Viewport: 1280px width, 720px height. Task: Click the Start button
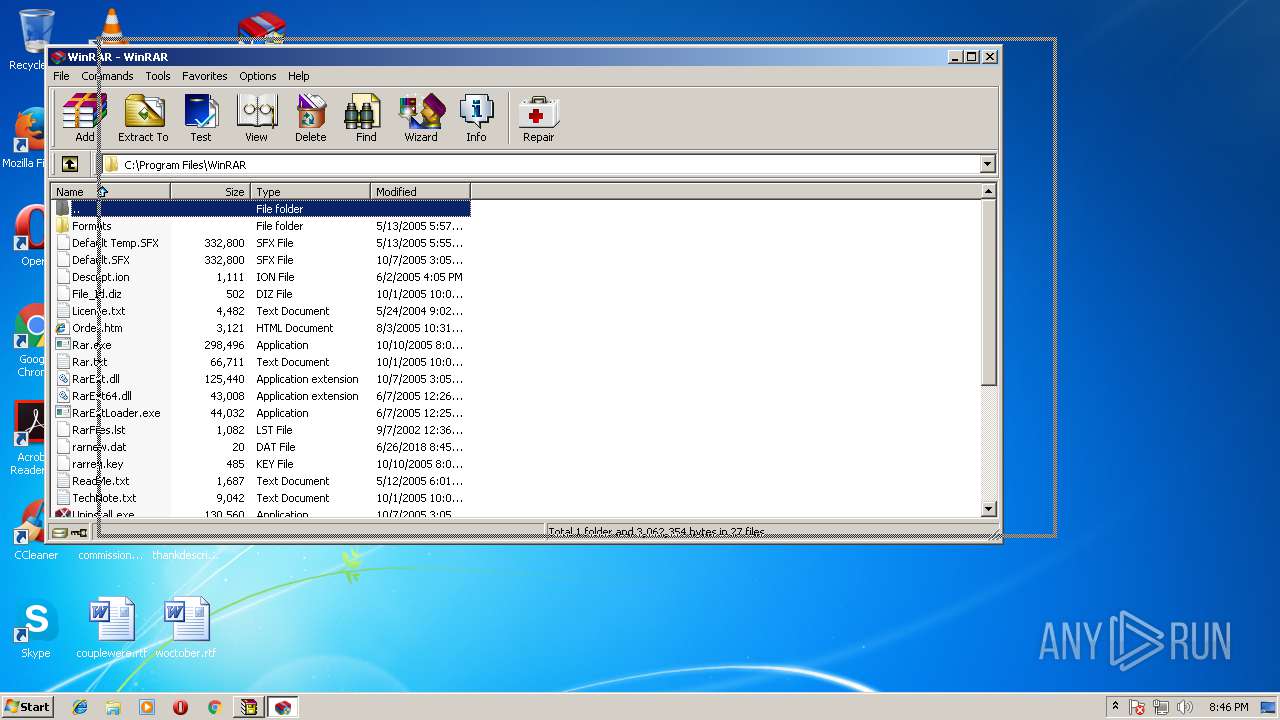tap(27, 707)
